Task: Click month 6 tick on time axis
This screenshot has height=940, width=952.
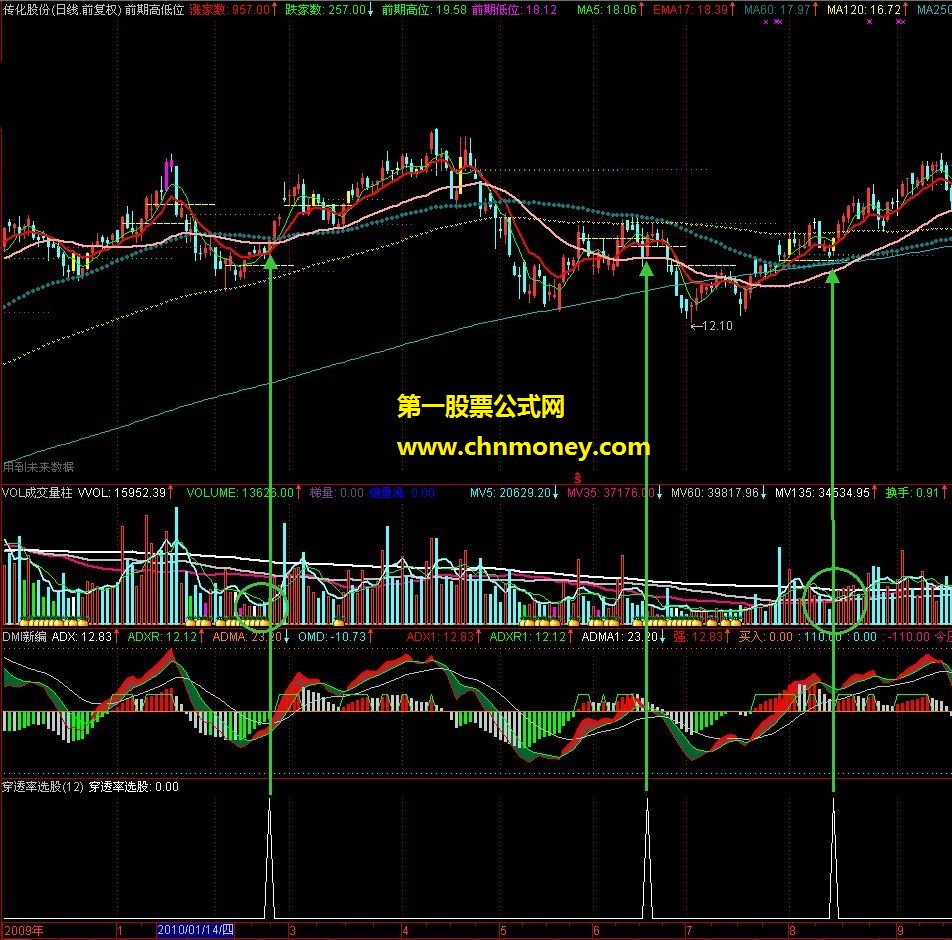Action: [x=596, y=930]
